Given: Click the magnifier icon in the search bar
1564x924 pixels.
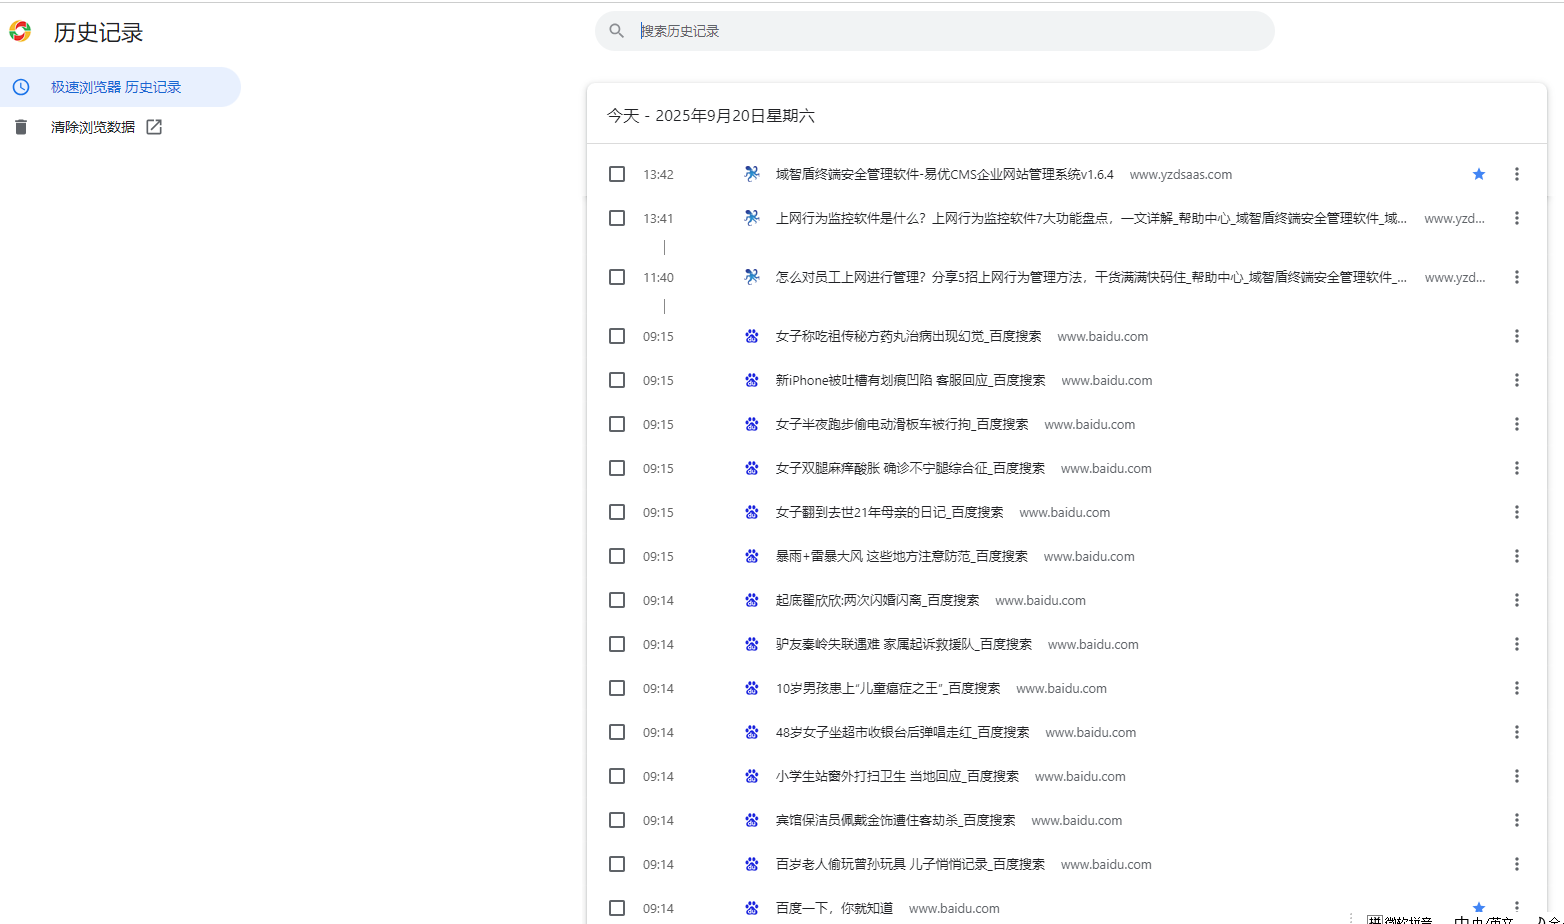Looking at the screenshot, I should pos(616,30).
